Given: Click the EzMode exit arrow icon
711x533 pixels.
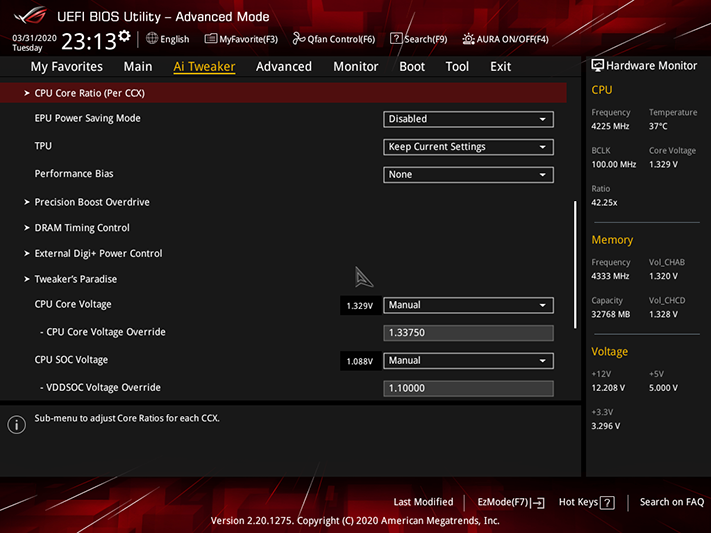Looking at the screenshot, I should (538, 503).
